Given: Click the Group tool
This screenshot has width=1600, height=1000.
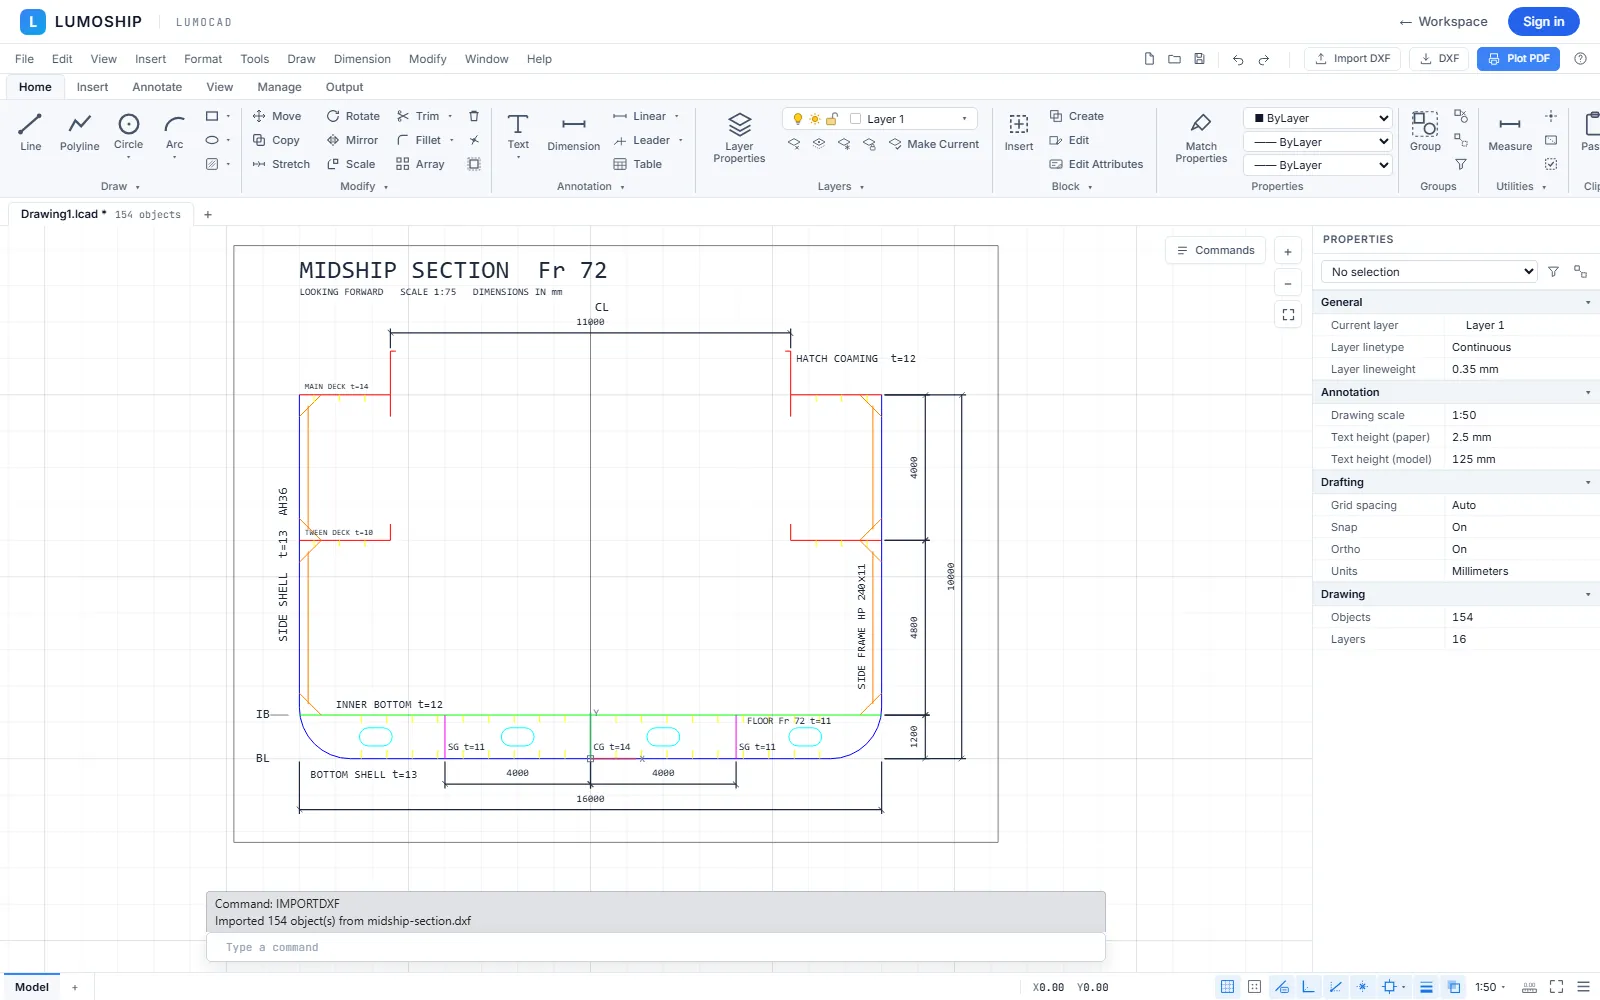Looking at the screenshot, I should coord(1425,132).
